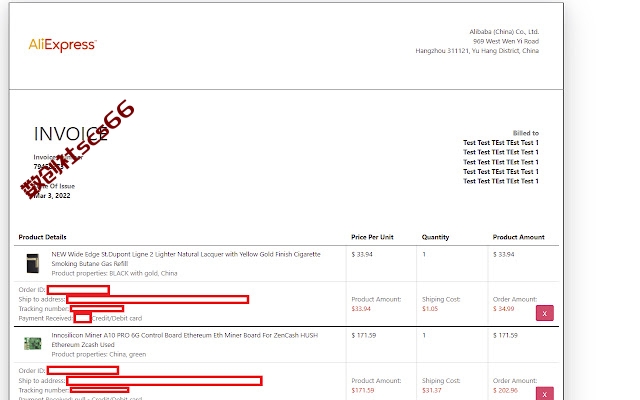This screenshot has height=400, width=640.
Task: Click the $ 171.59 price per unit
Action: (364, 335)
